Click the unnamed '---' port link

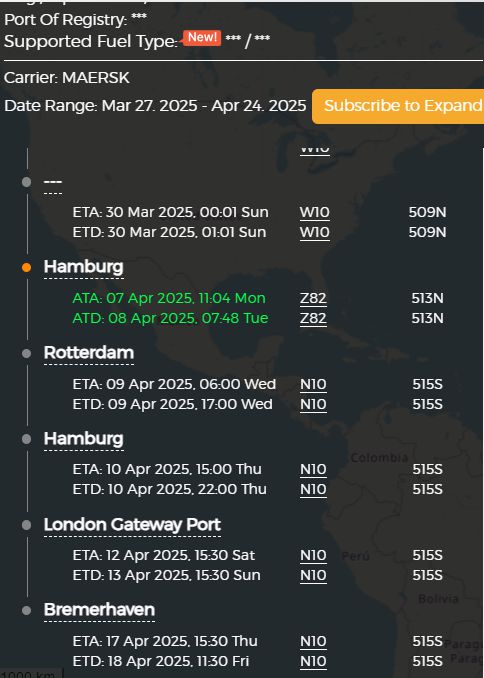(x=53, y=182)
